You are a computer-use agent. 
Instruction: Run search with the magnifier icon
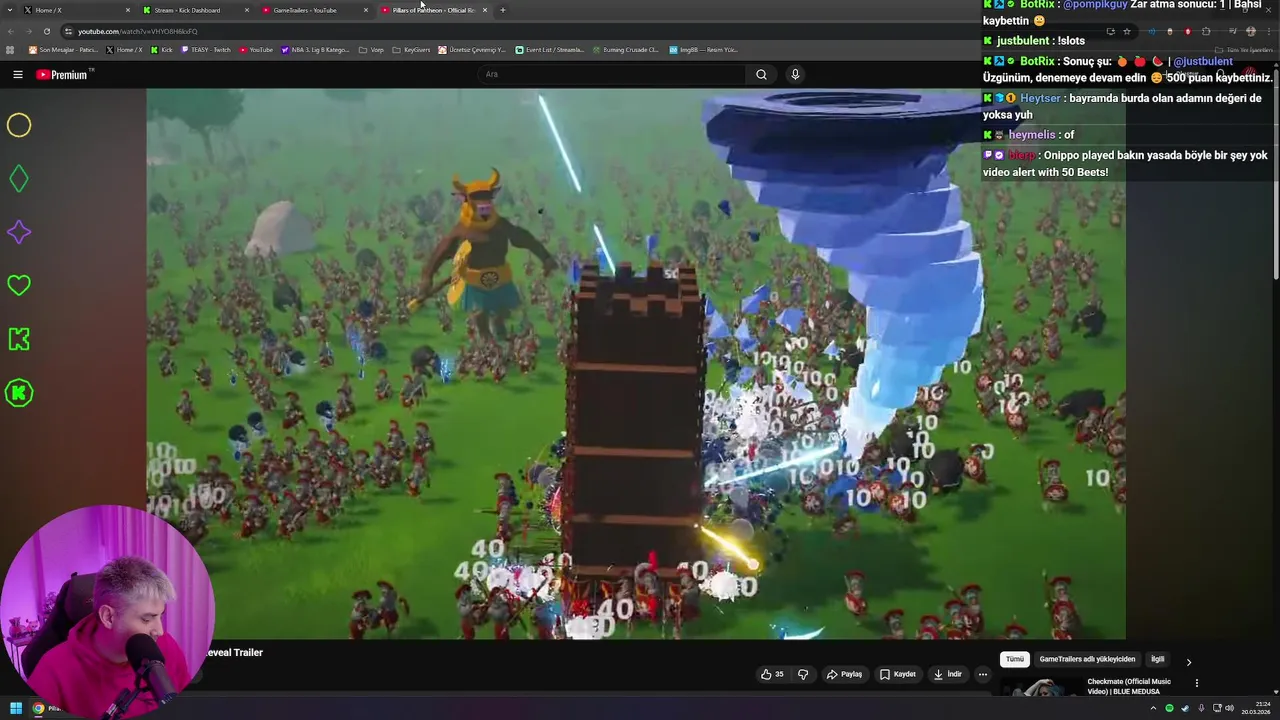[x=761, y=74]
